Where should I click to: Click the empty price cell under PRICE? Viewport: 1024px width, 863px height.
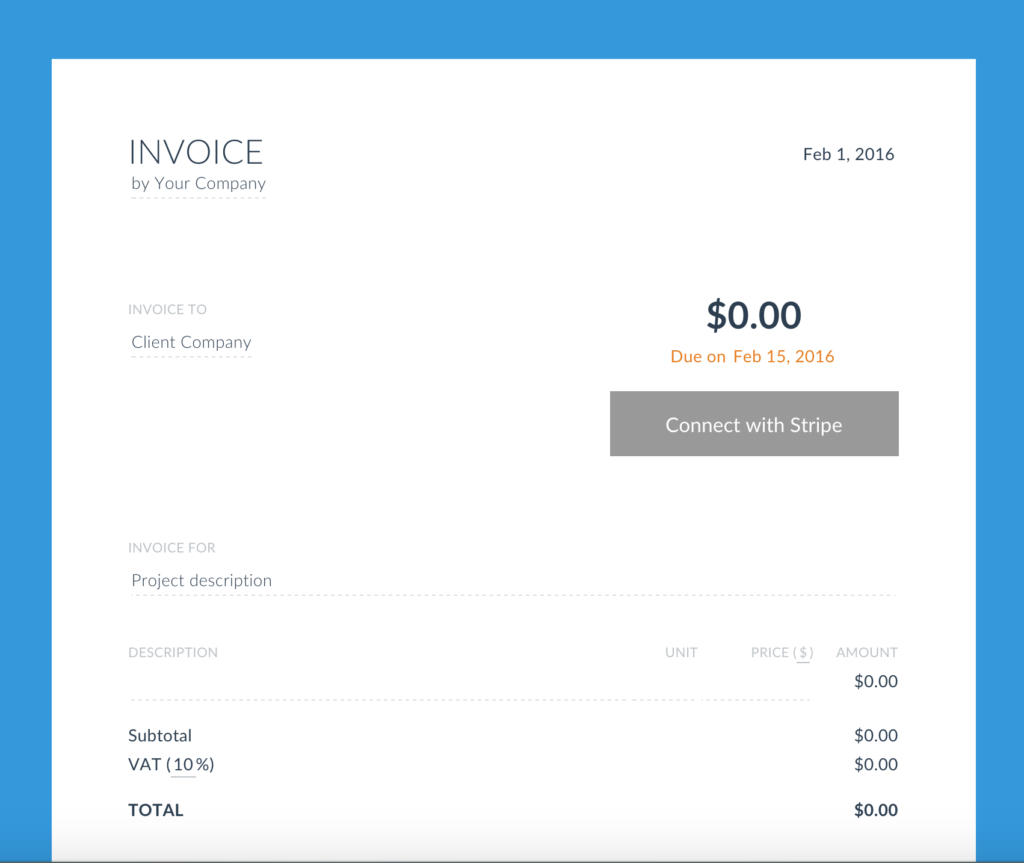775,683
